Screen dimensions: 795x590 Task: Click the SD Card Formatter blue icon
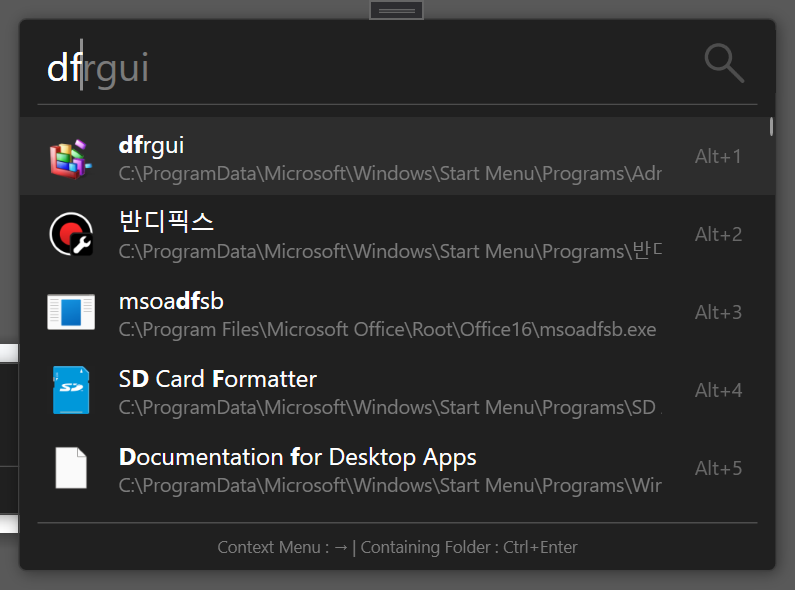(x=71, y=390)
